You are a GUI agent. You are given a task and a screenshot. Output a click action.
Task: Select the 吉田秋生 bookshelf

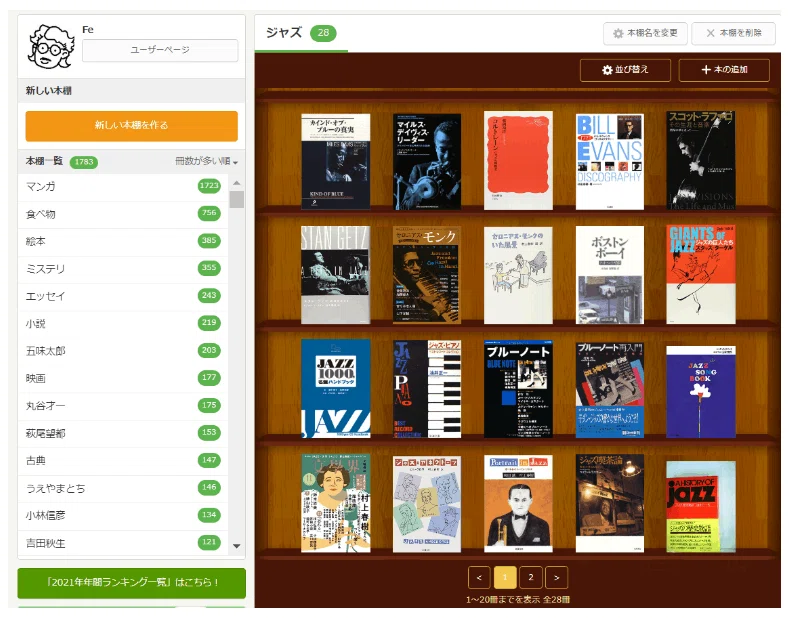123,543
